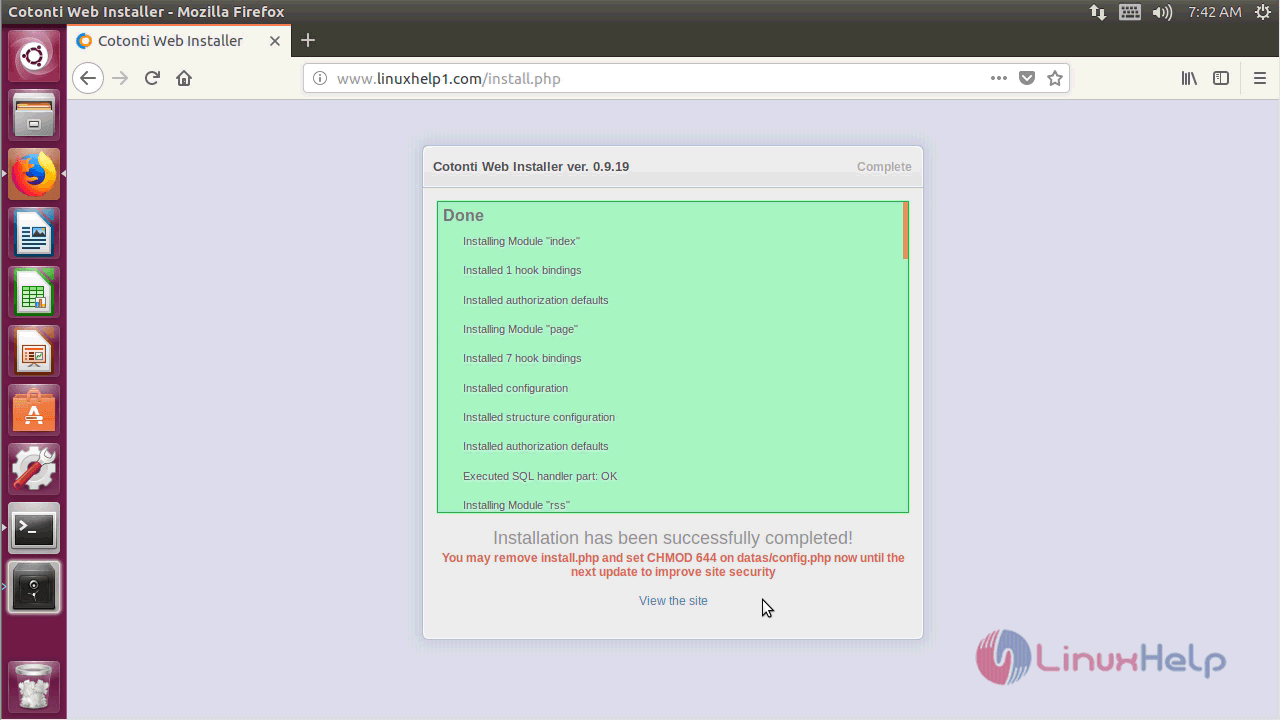Viewport: 1280px width, 720px height.
Task: Click the 7:42 AM clock
Action: pyautogui.click(x=1214, y=12)
